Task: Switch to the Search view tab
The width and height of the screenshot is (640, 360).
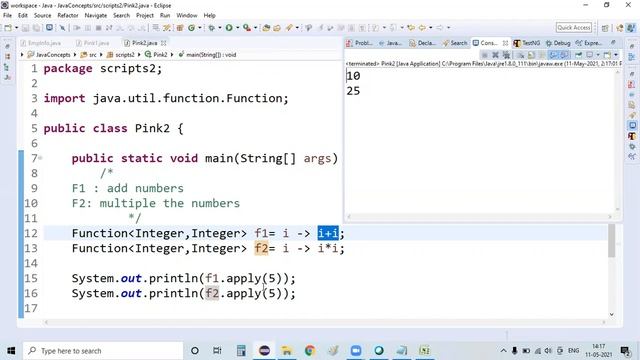Action: [x=455, y=43]
